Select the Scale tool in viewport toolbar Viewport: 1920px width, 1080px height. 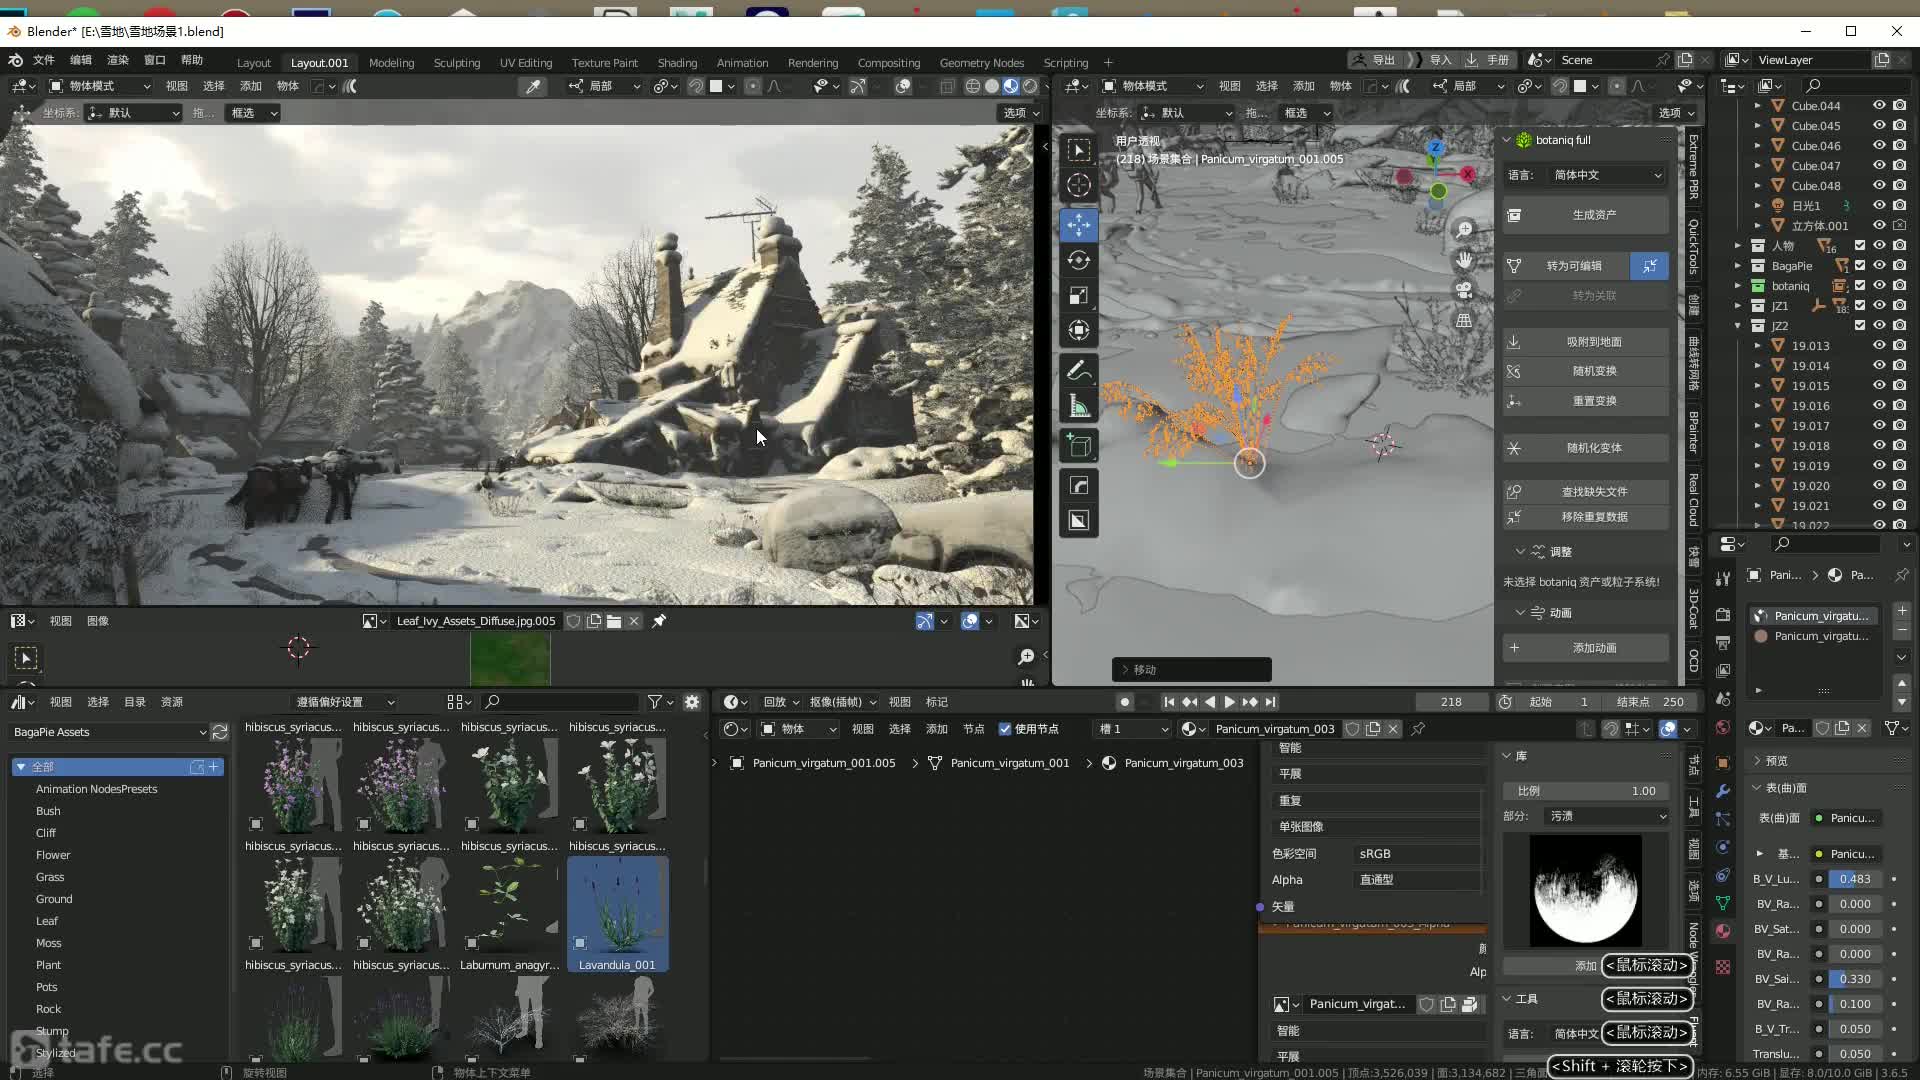pos(1078,295)
